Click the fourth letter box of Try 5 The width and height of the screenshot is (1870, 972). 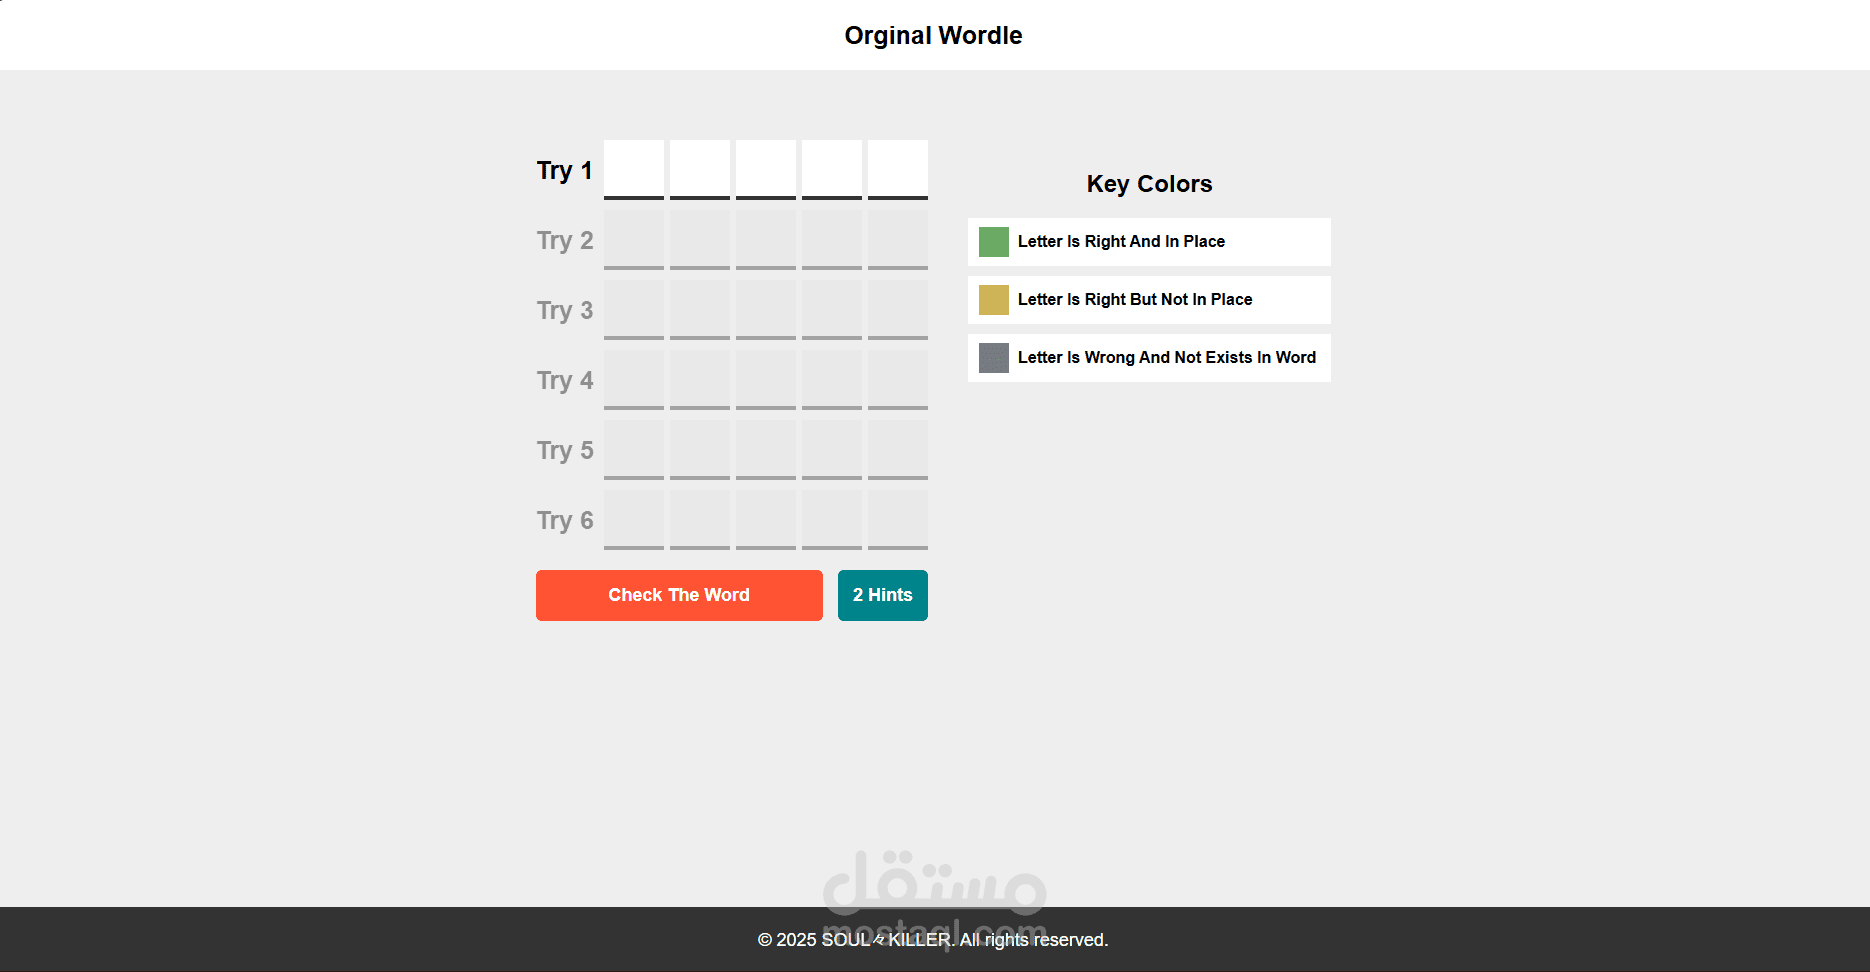[x=832, y=450]
